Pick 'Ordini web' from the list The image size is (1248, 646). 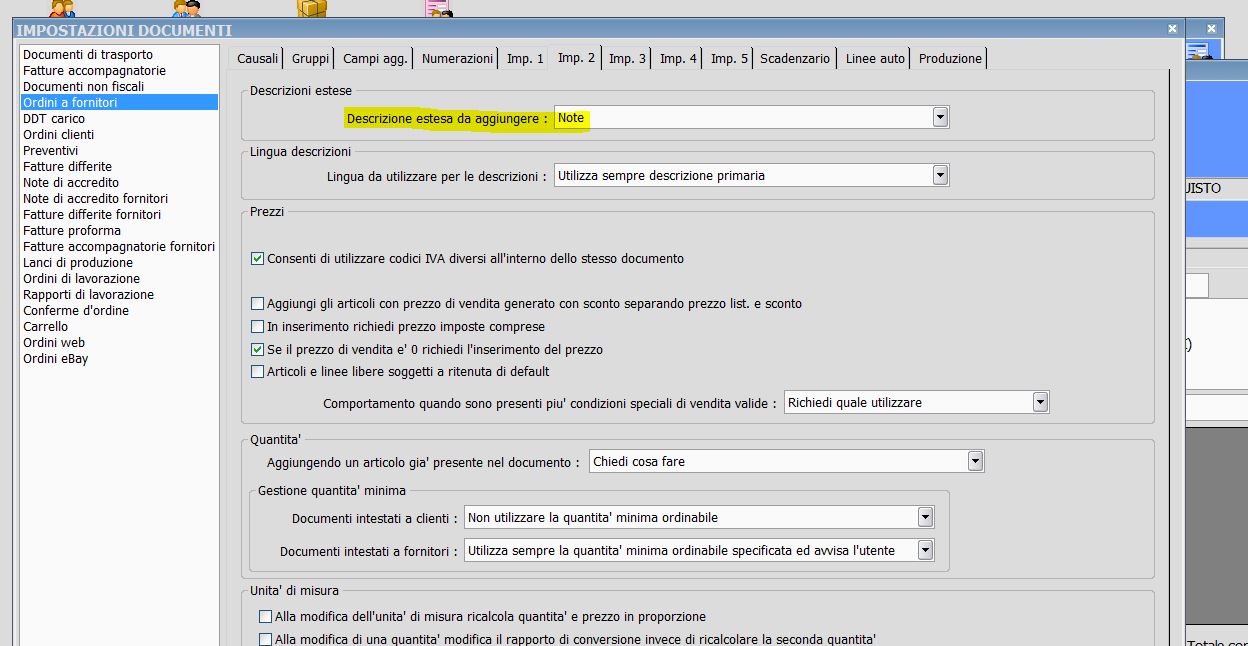click(x=119, y=343)
